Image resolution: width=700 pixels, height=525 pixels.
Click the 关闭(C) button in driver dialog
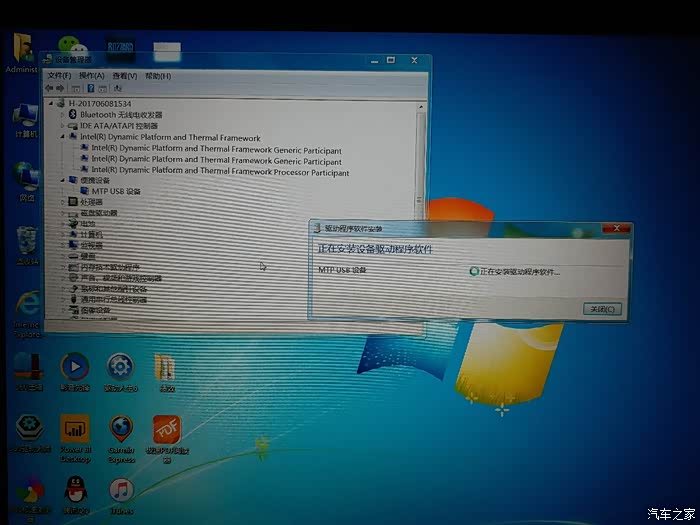pyautogui.click(x=603, y=309)
